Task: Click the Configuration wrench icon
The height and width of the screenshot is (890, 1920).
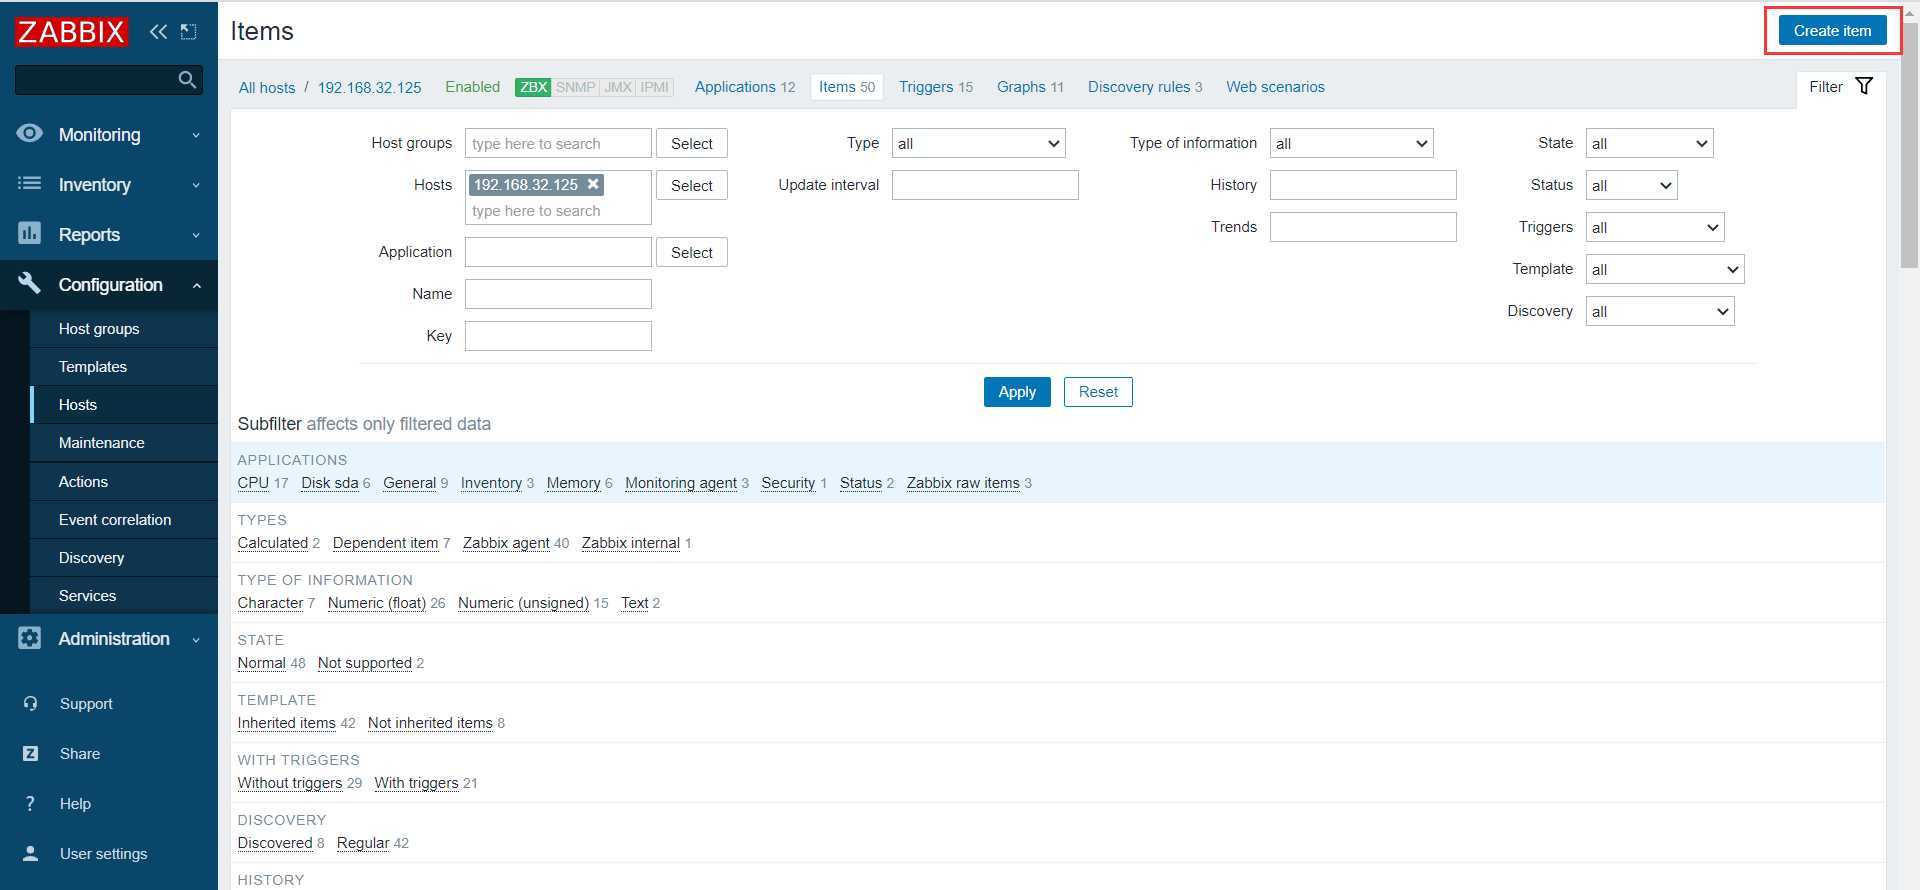Action: click(x=30, y=283)
